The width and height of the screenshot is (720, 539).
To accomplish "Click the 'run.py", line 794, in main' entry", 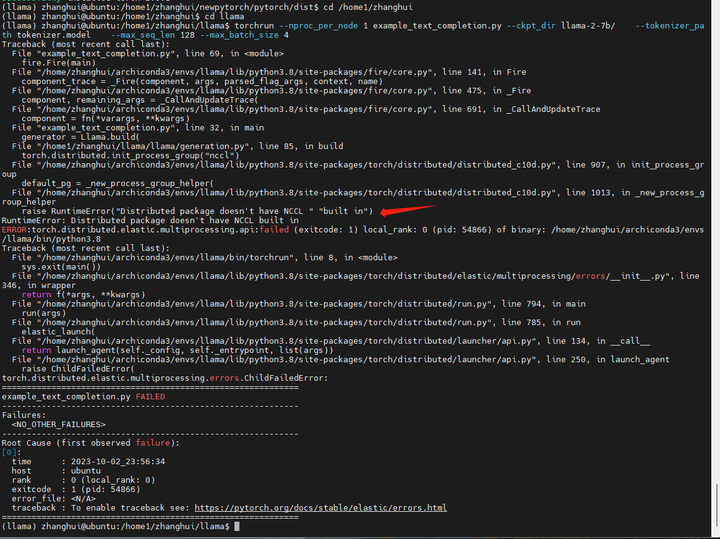I will coord(298,304).
